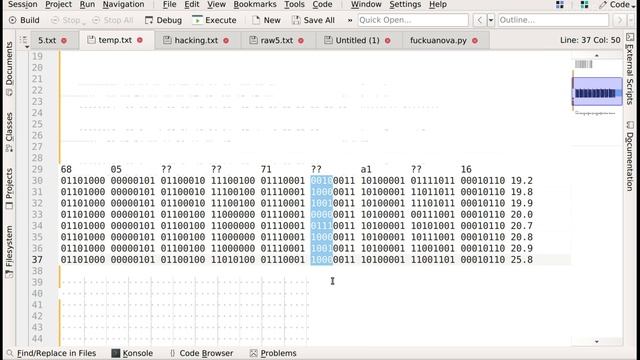Click the Build toolbar button
640x360 pixels.
tap(24, 20)
